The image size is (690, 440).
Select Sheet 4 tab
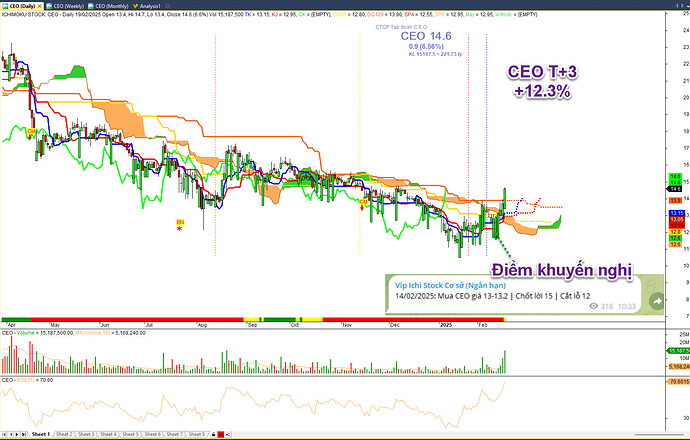point(108,434)
